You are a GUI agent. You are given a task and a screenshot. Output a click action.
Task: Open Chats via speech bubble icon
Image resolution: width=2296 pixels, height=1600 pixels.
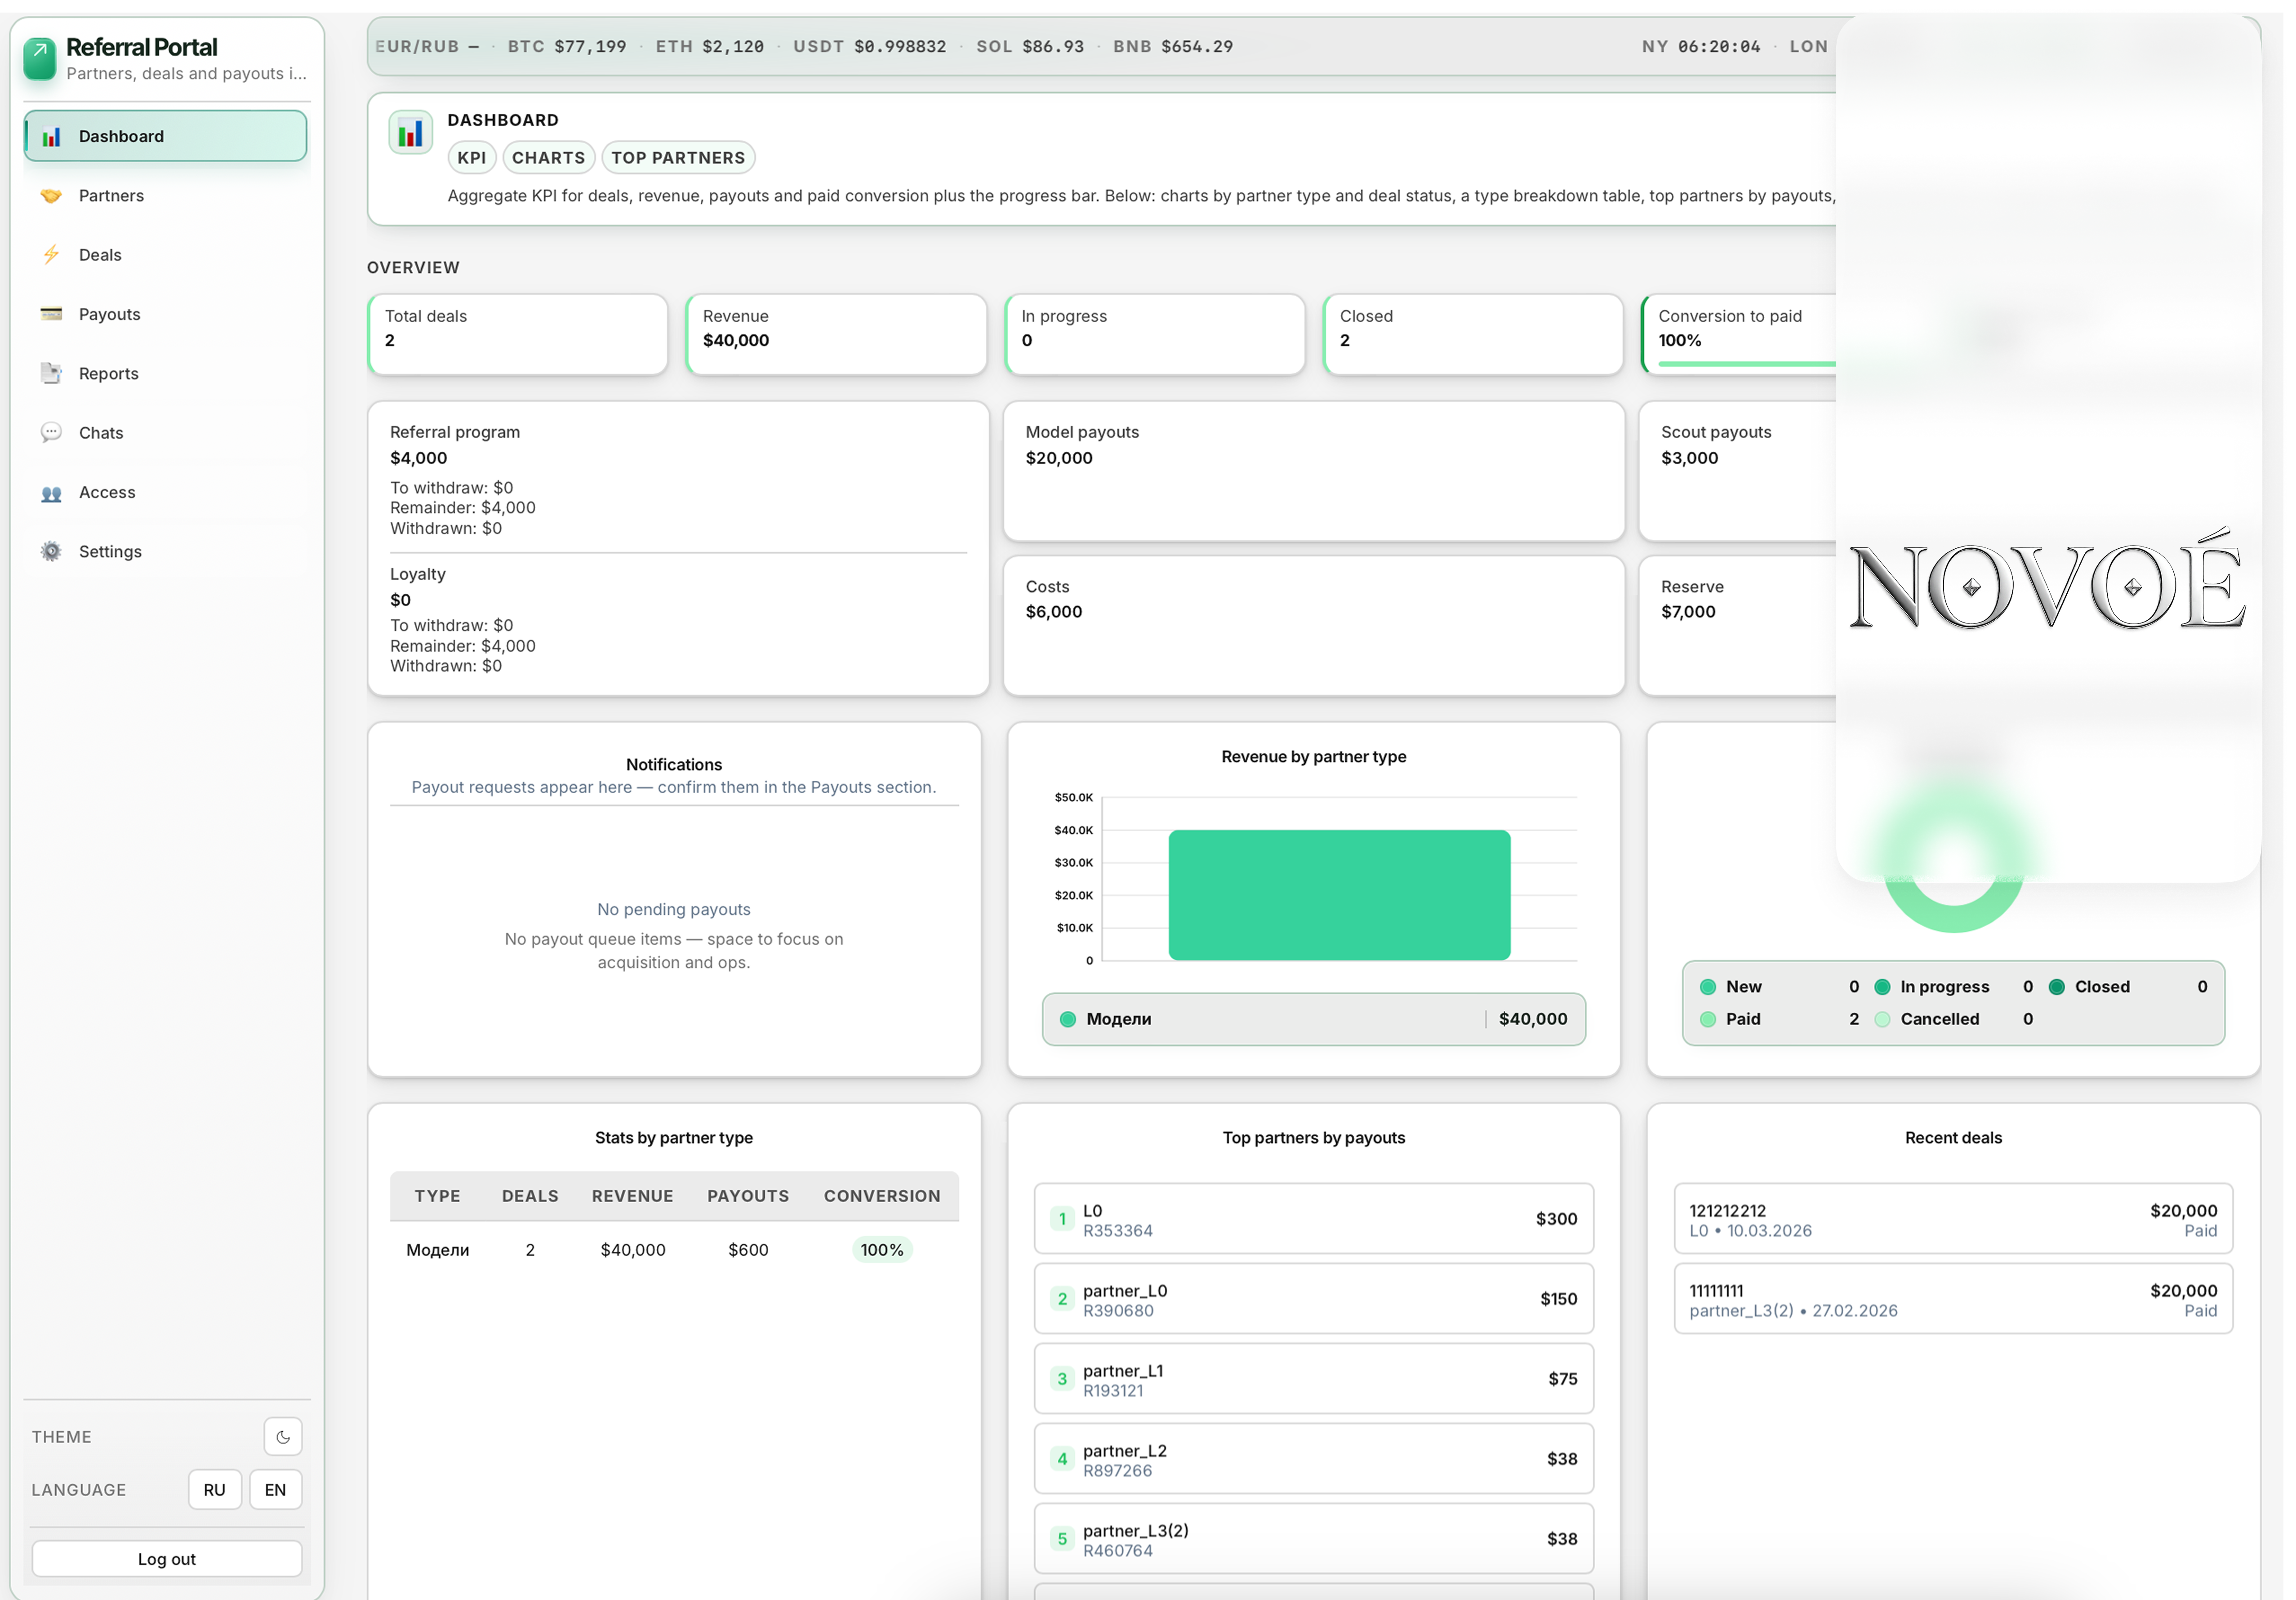click(x=51, y=433)
